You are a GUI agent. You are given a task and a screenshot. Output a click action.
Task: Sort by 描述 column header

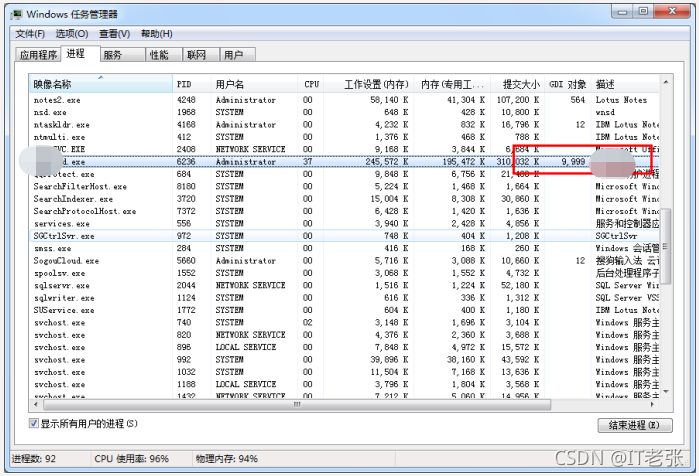[x=625, y=84]
